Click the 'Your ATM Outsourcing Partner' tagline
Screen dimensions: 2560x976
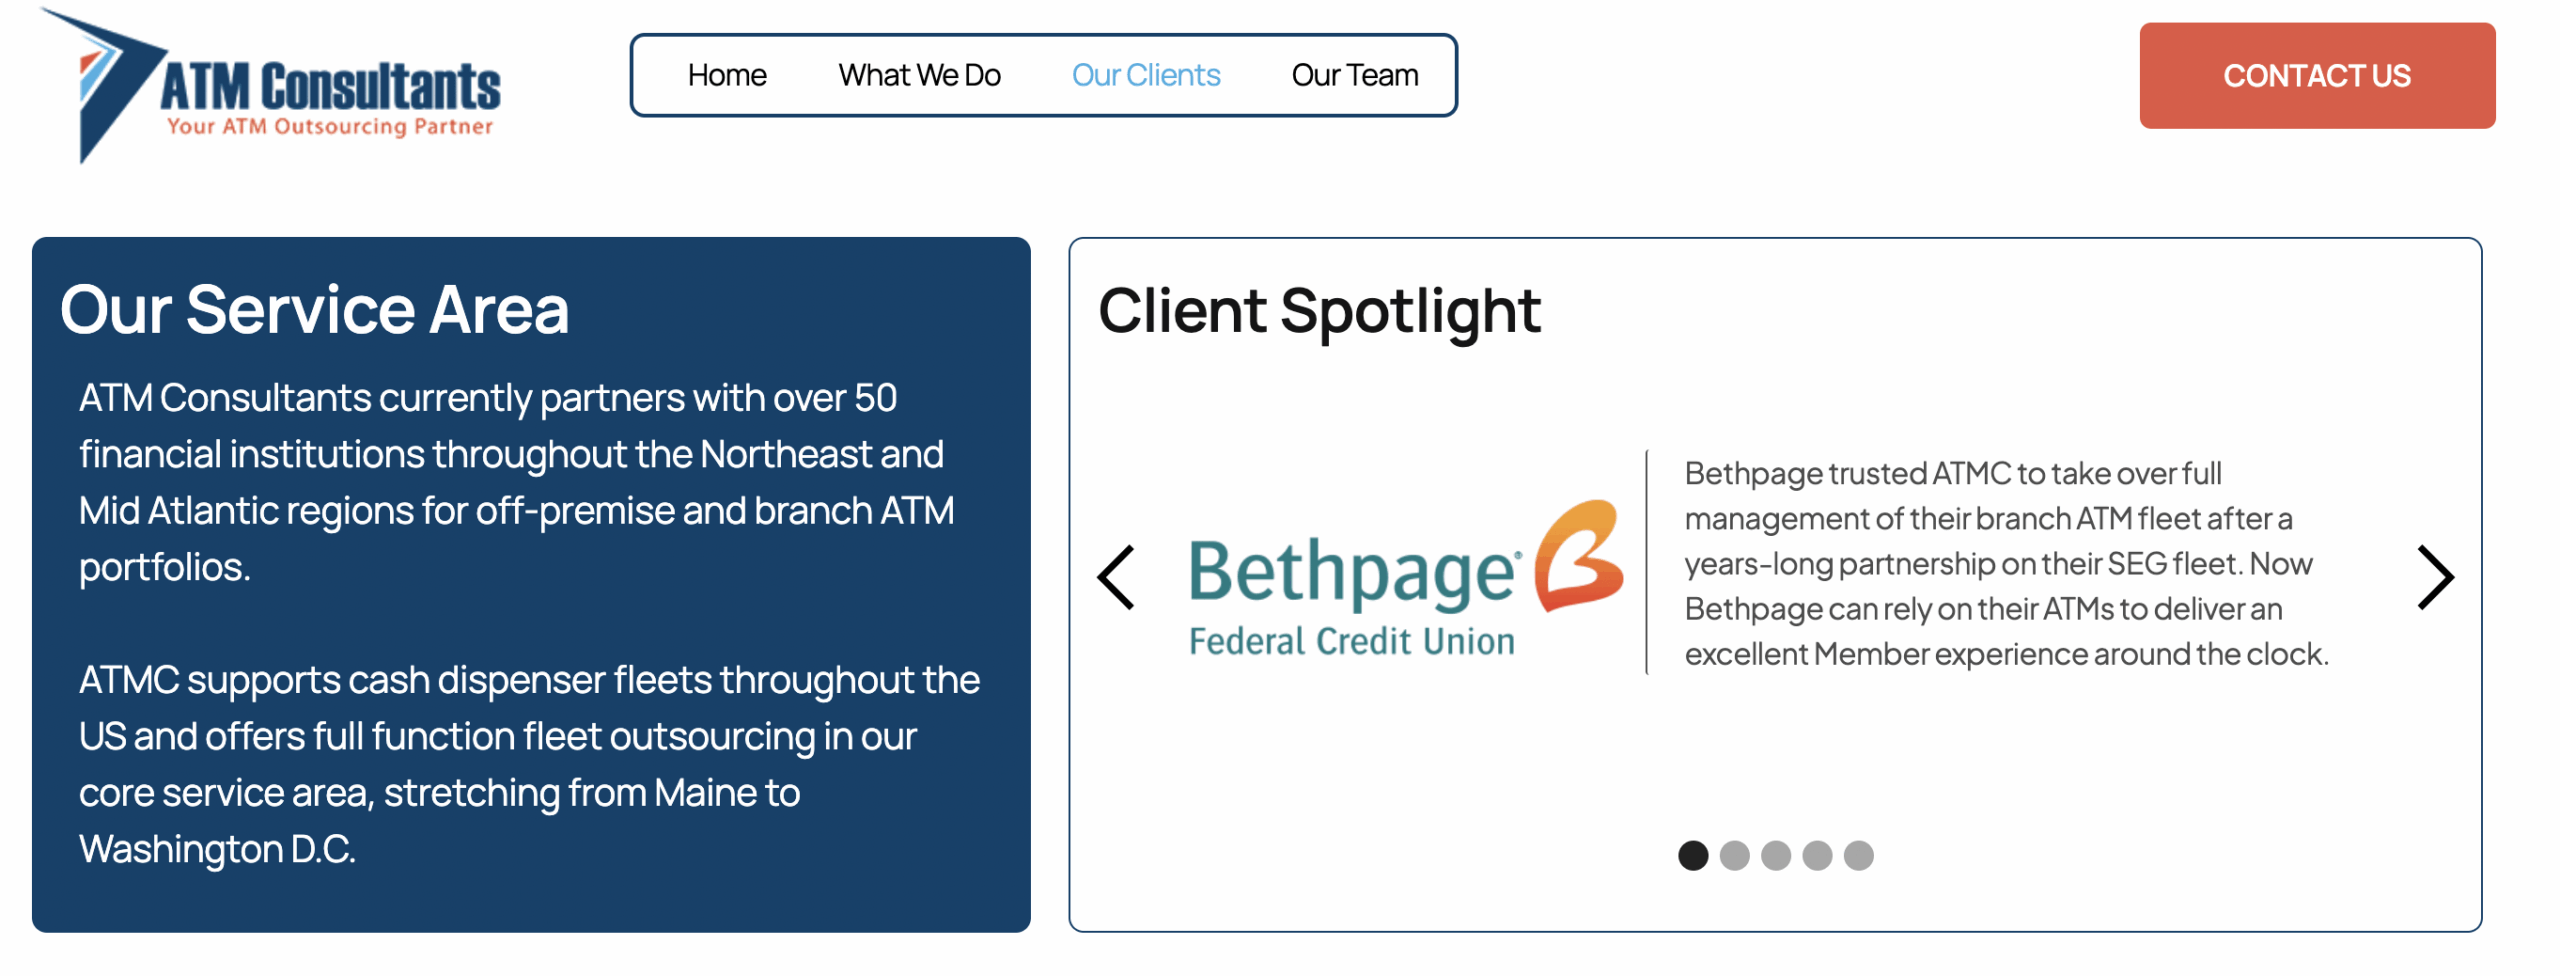(x=330, y=127)
